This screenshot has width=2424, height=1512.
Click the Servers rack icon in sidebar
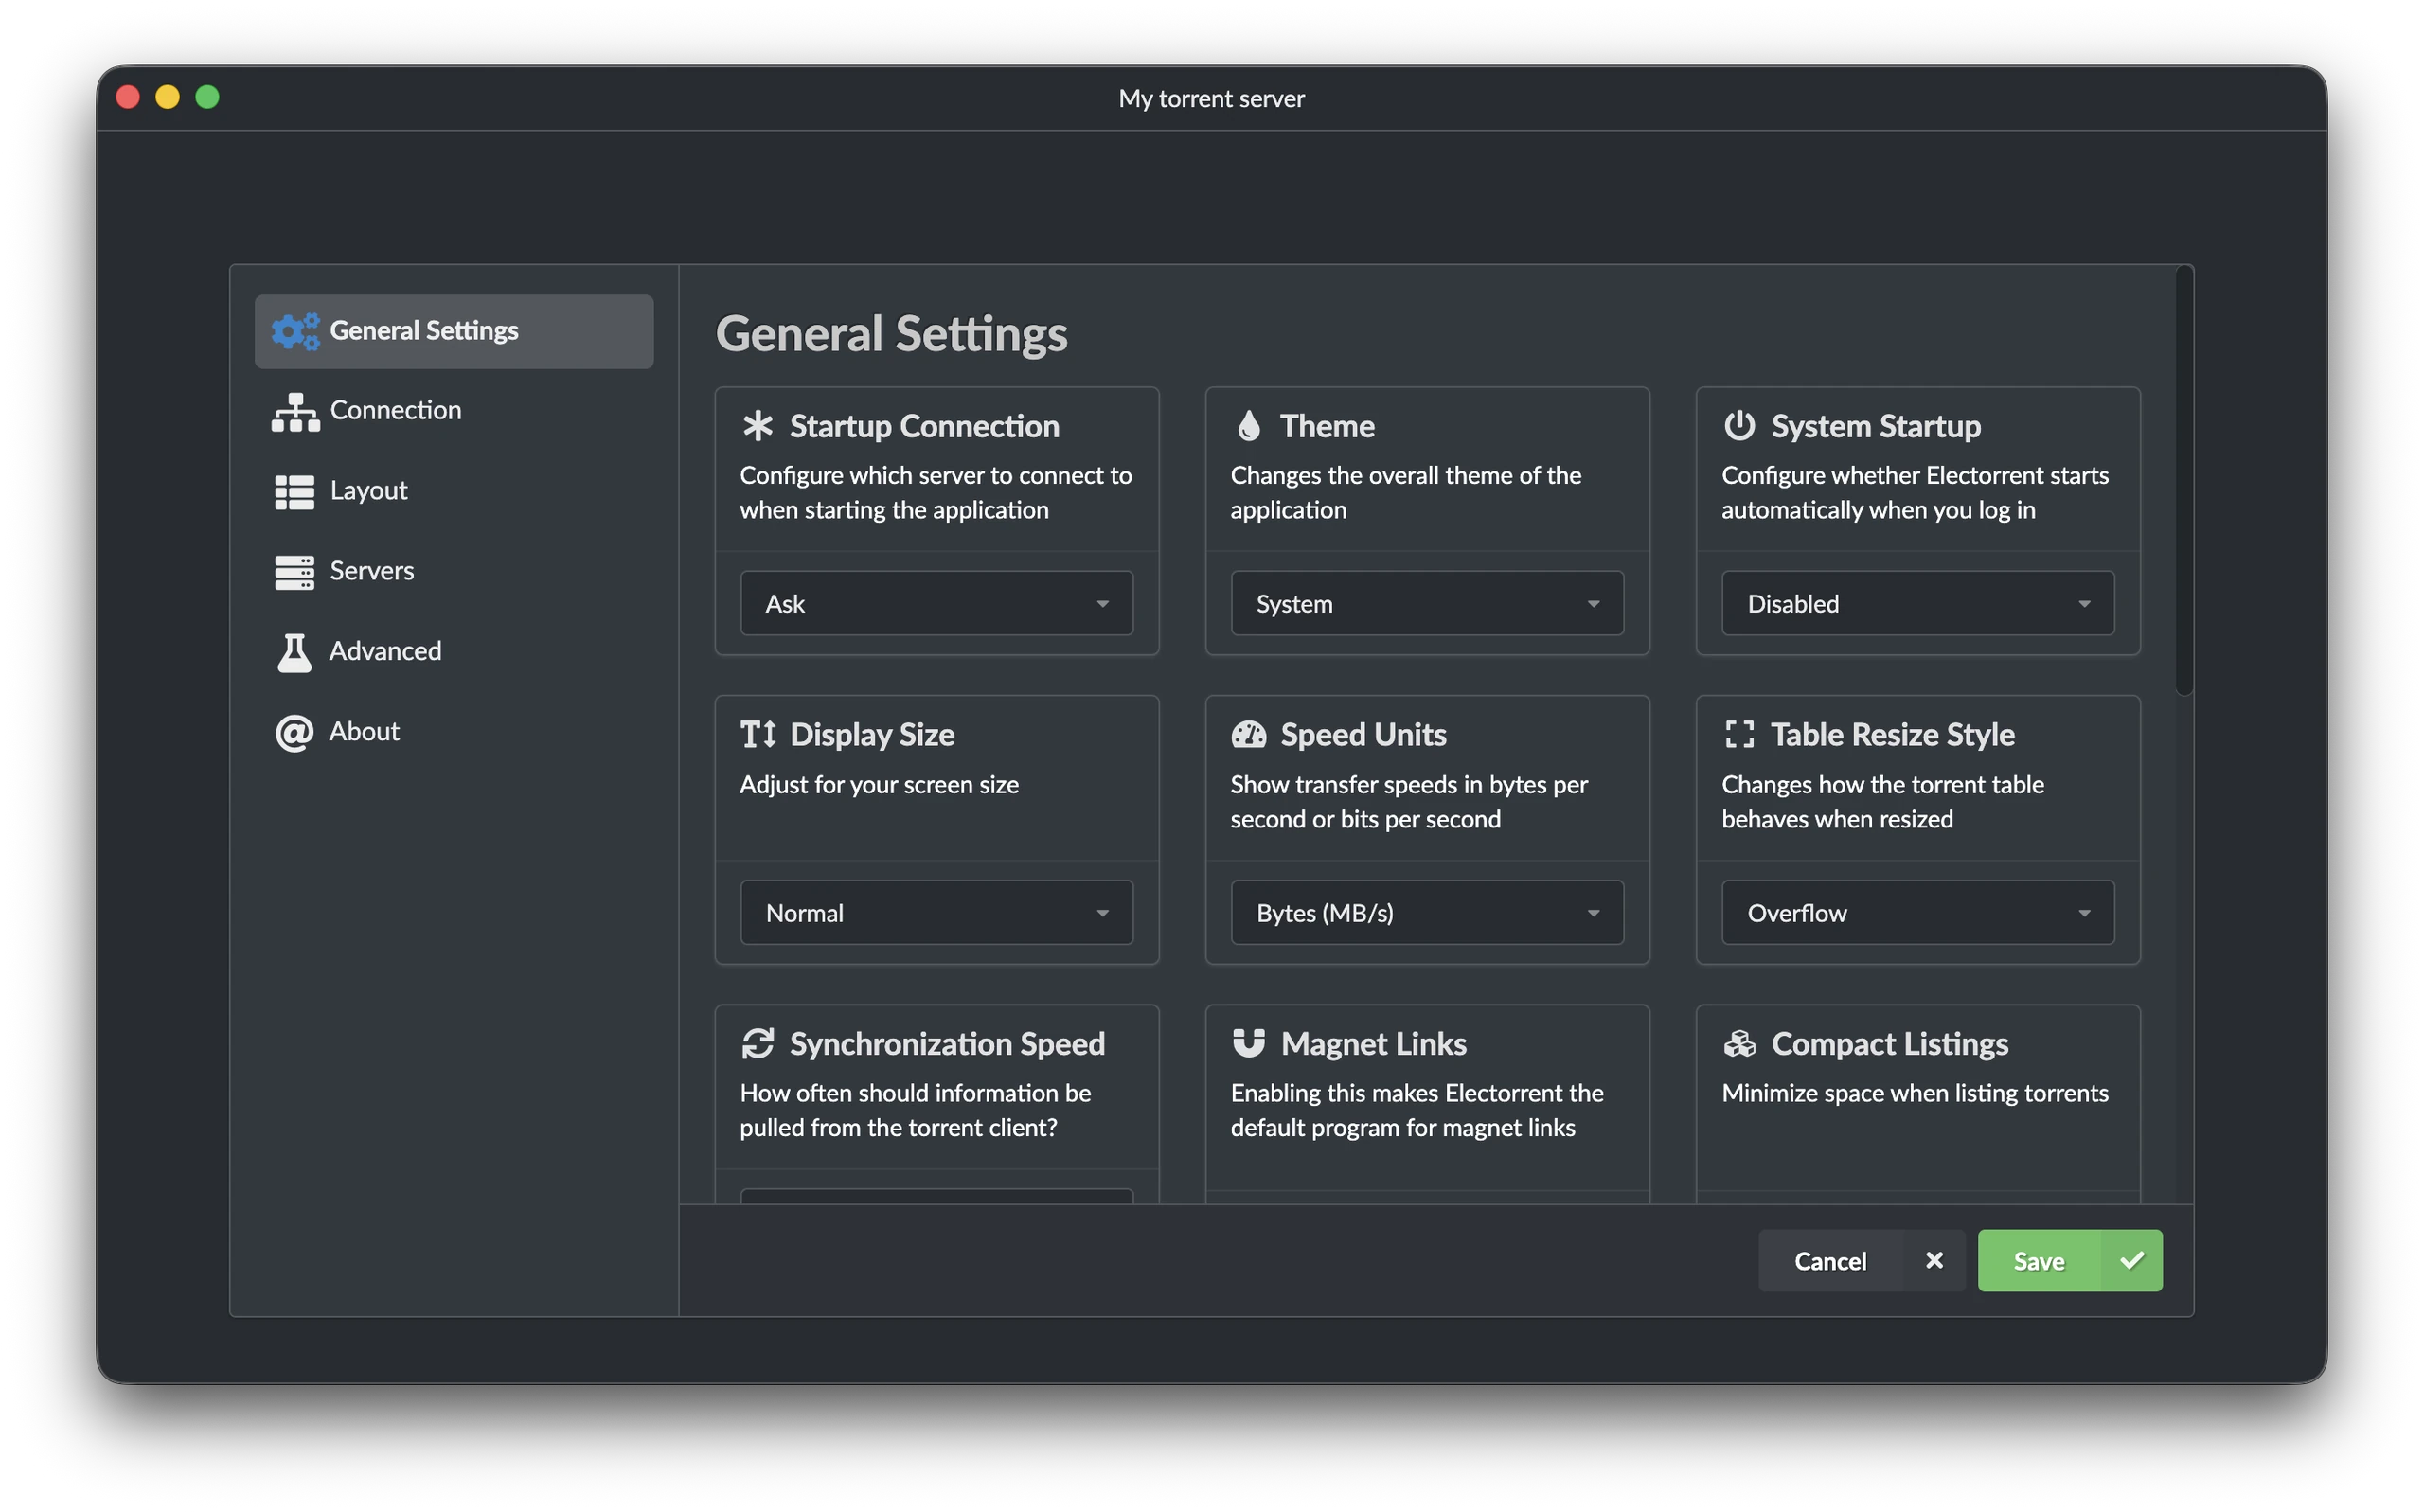pyautogui.click(x=294, y=572)
